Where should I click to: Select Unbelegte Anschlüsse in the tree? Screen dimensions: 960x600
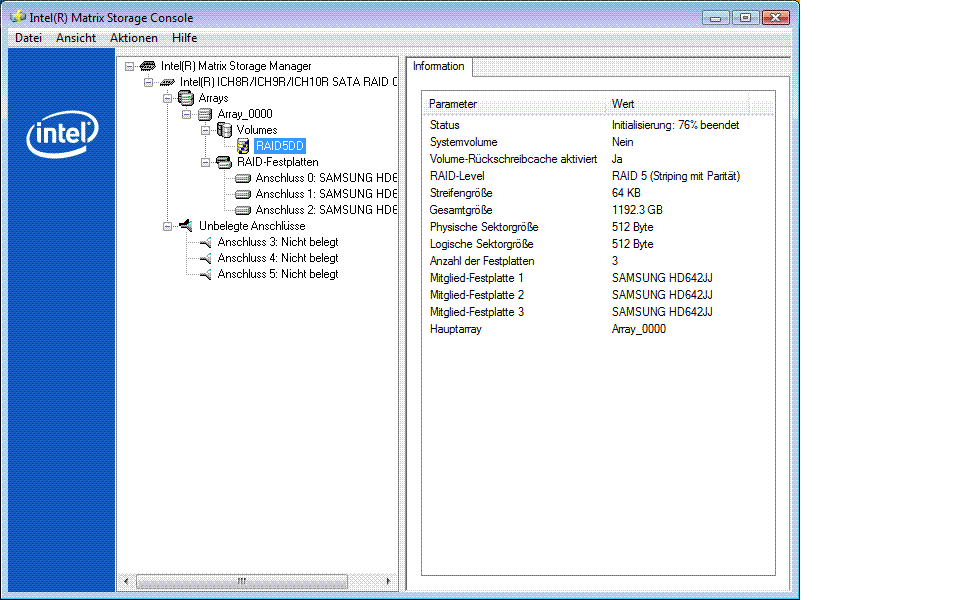pos(252,226)
